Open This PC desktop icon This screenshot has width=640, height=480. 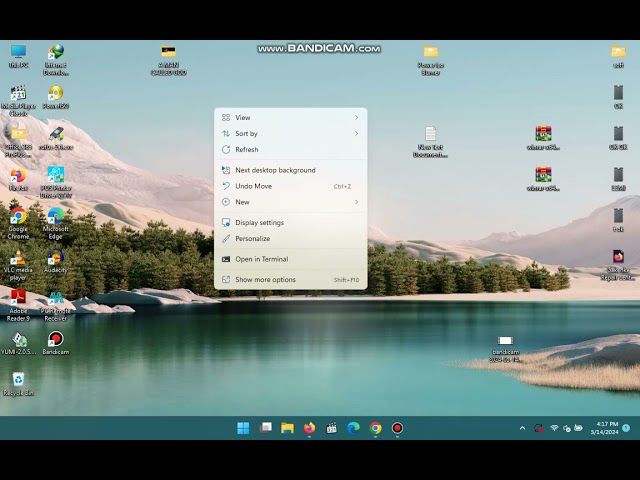[18, 56]
